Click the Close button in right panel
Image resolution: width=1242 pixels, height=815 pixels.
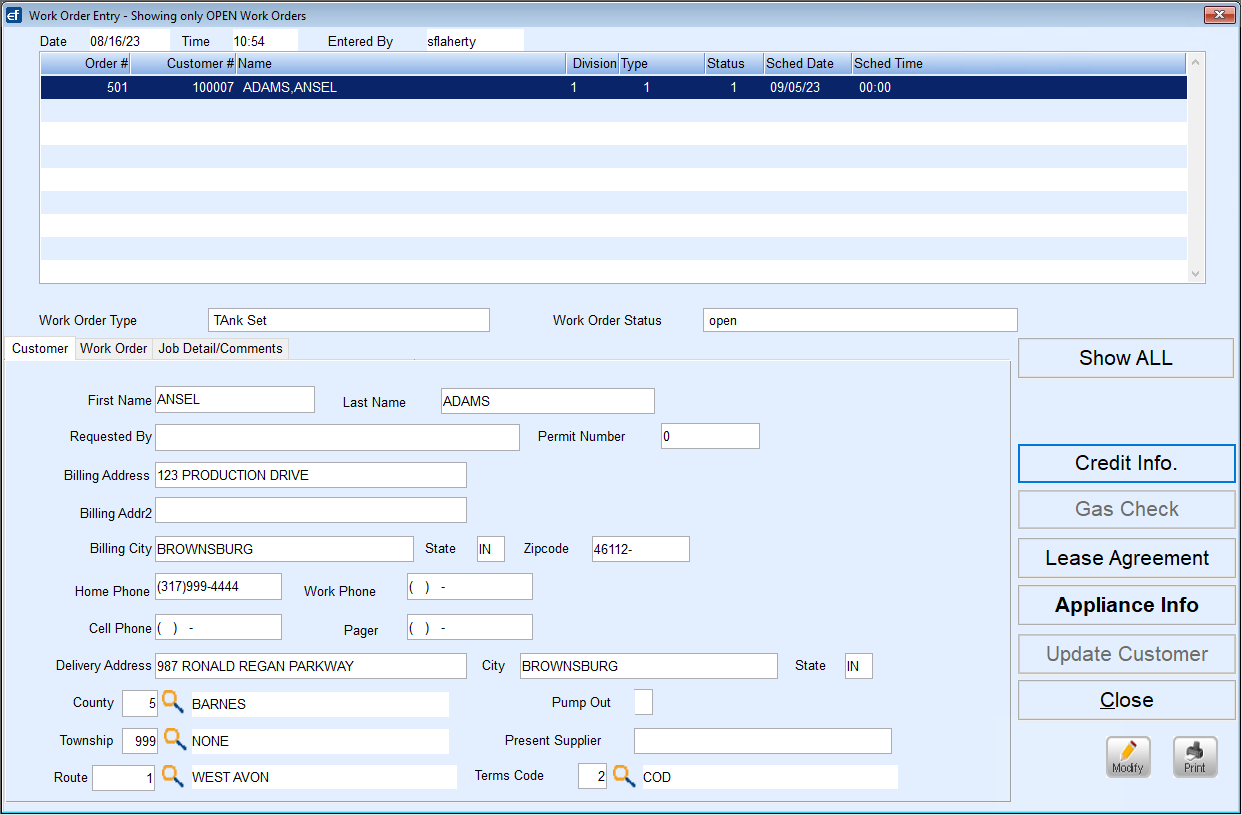[x=1127, y=700]
